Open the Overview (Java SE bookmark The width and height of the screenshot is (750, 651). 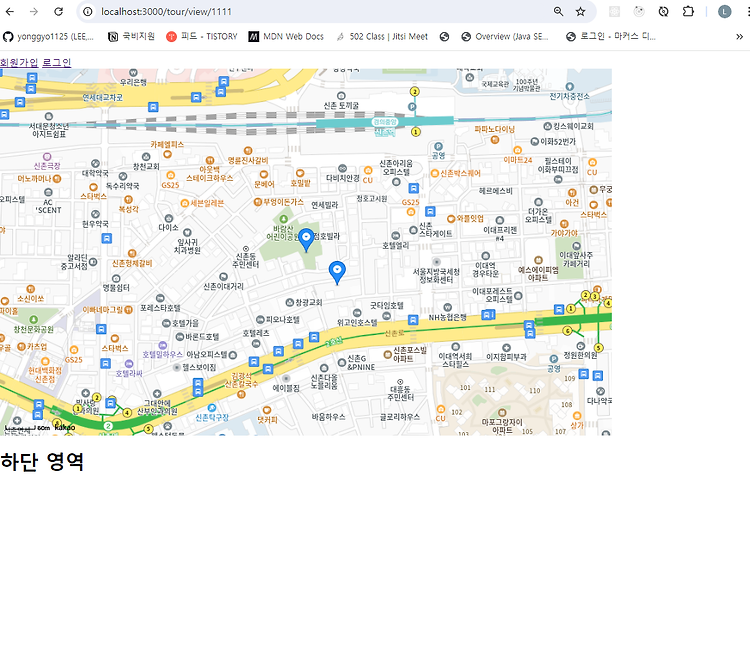[505, 37]
